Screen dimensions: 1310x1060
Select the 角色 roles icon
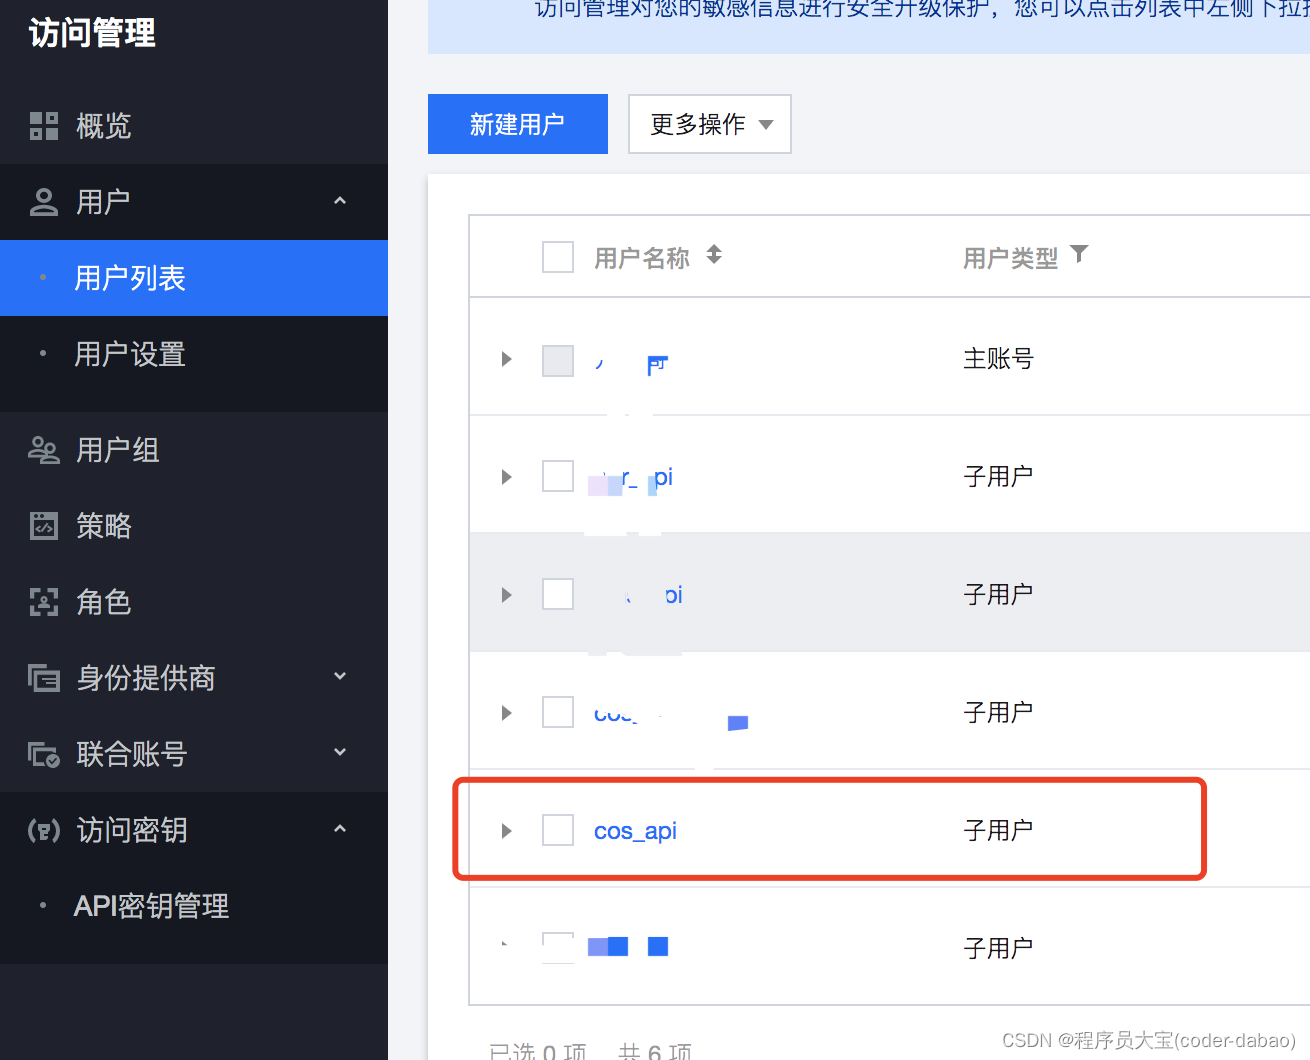[44, 601]
